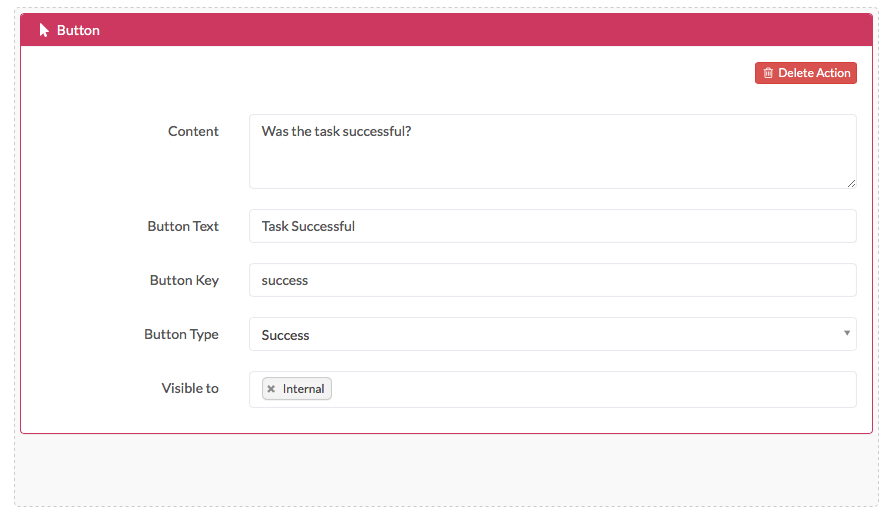
Task: Click the Content field label
Action: (x=193, y=131)
